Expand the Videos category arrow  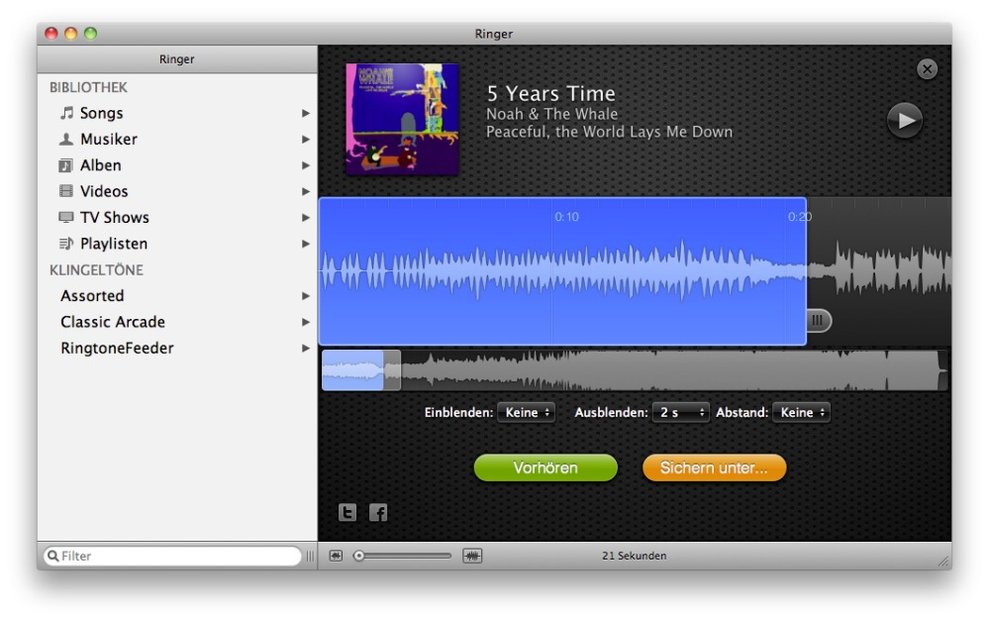306,191
